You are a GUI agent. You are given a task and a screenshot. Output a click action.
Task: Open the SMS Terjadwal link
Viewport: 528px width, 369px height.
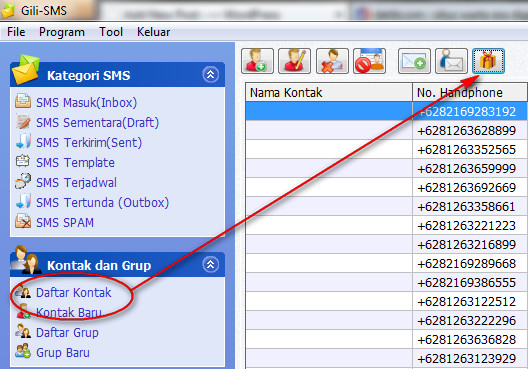point(76,182)
